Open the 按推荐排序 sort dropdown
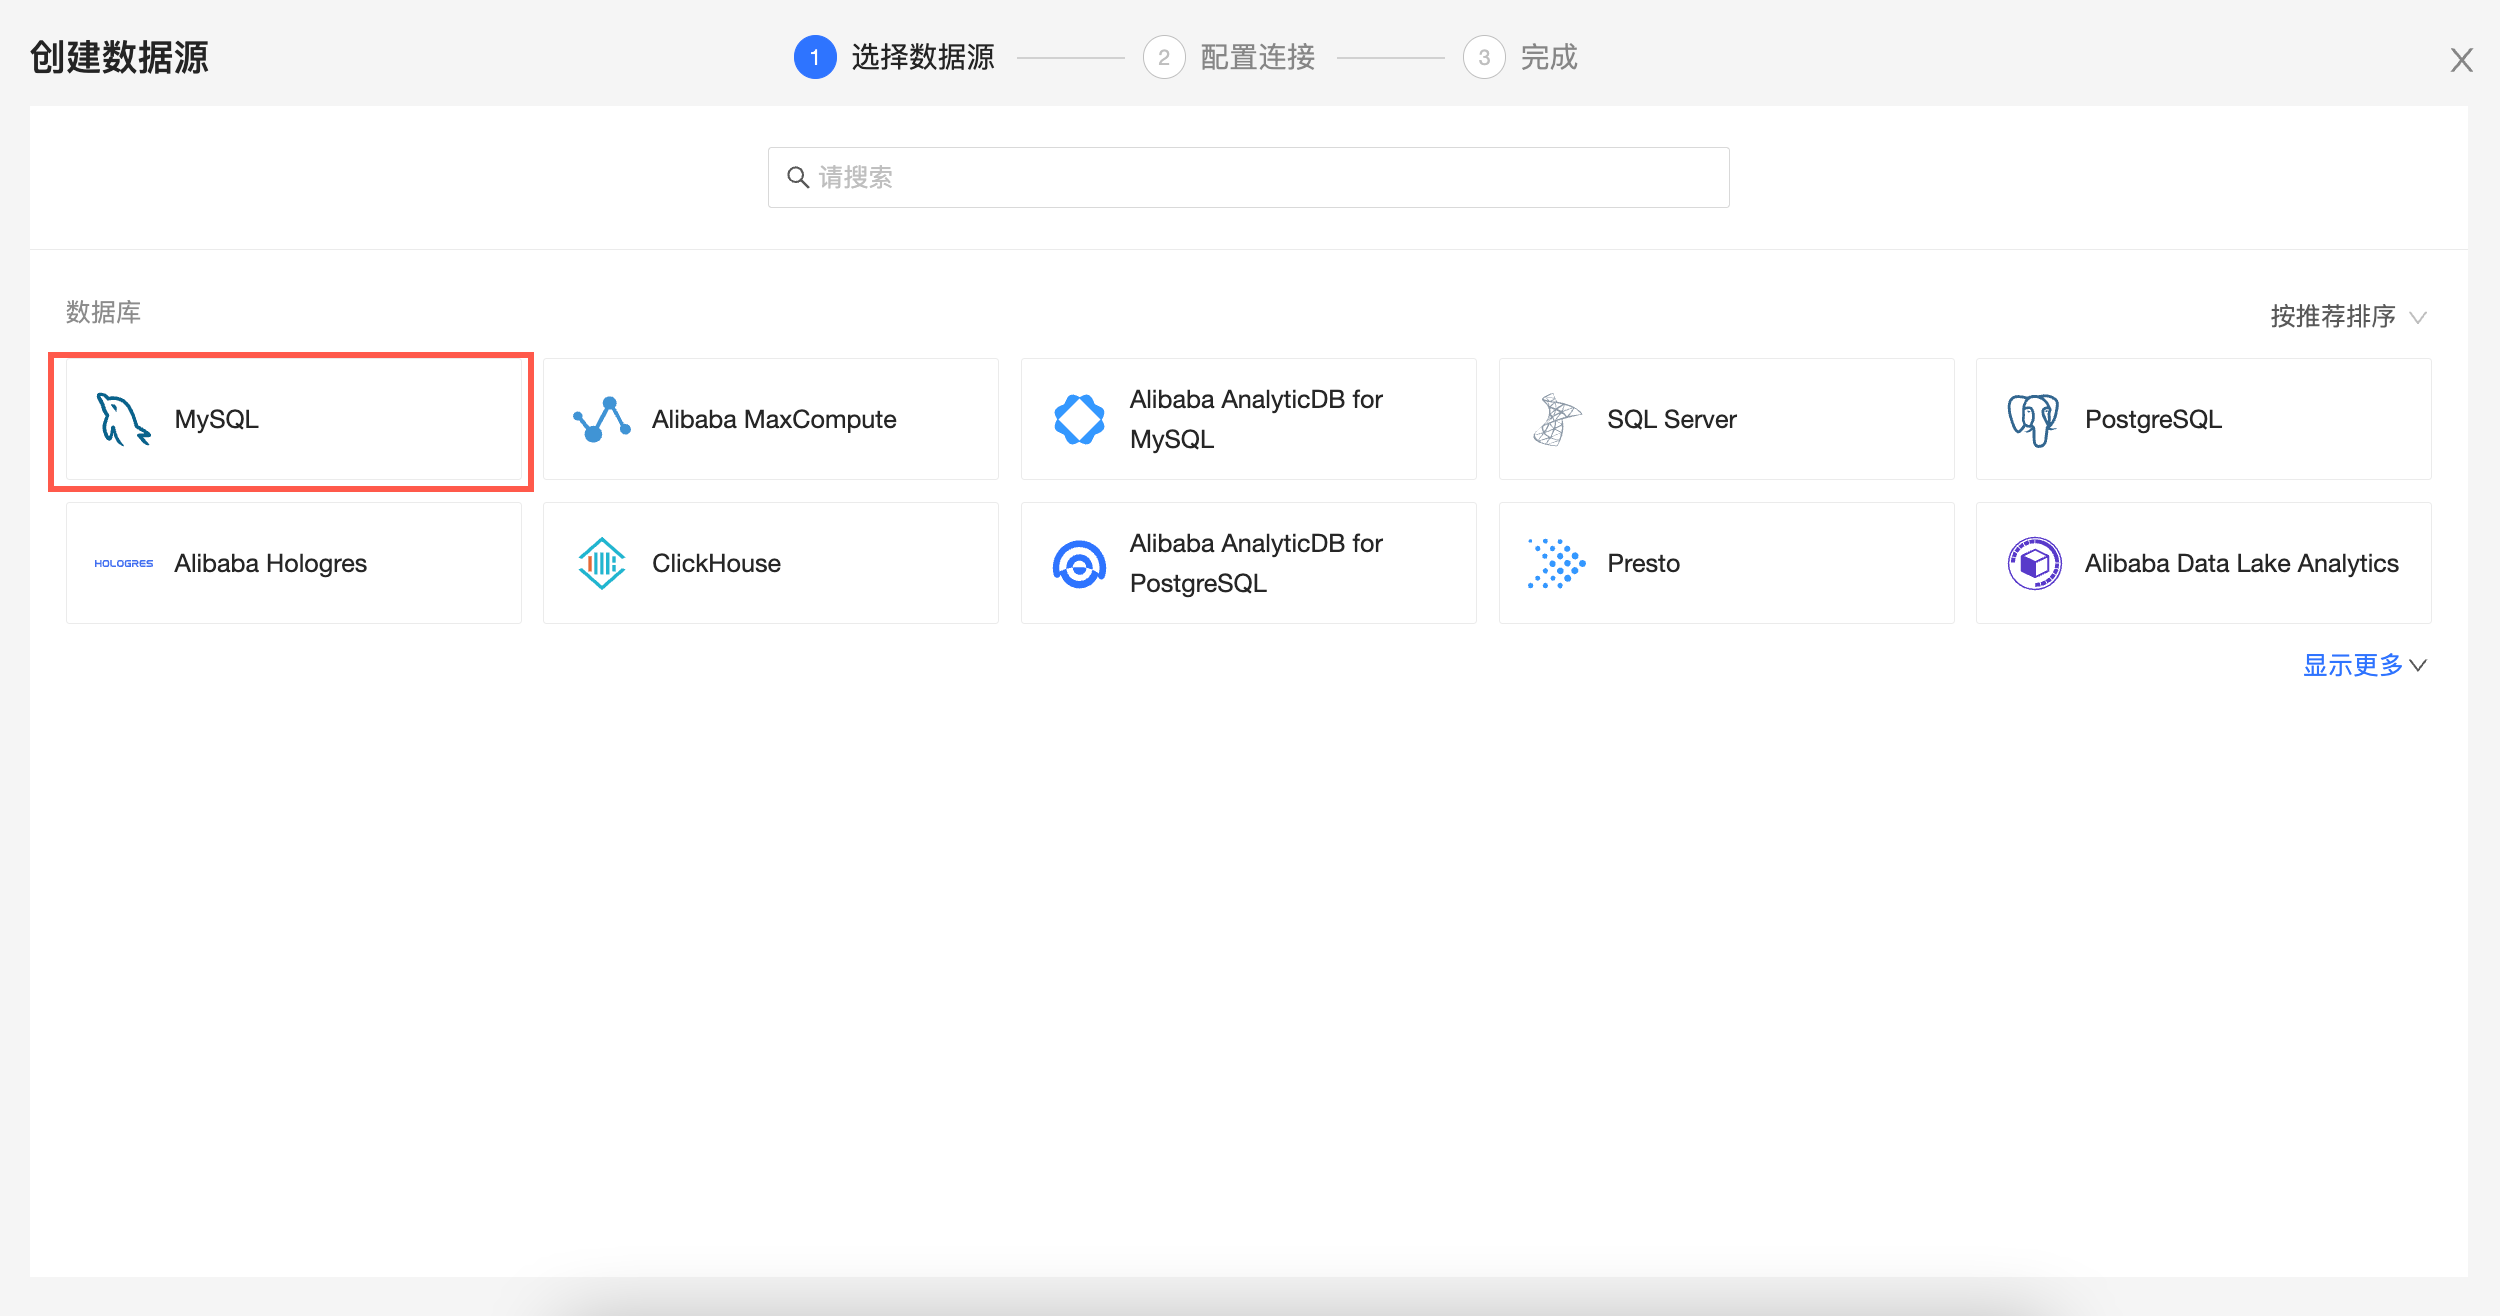The image size is (2500, 1316). 2348,316
